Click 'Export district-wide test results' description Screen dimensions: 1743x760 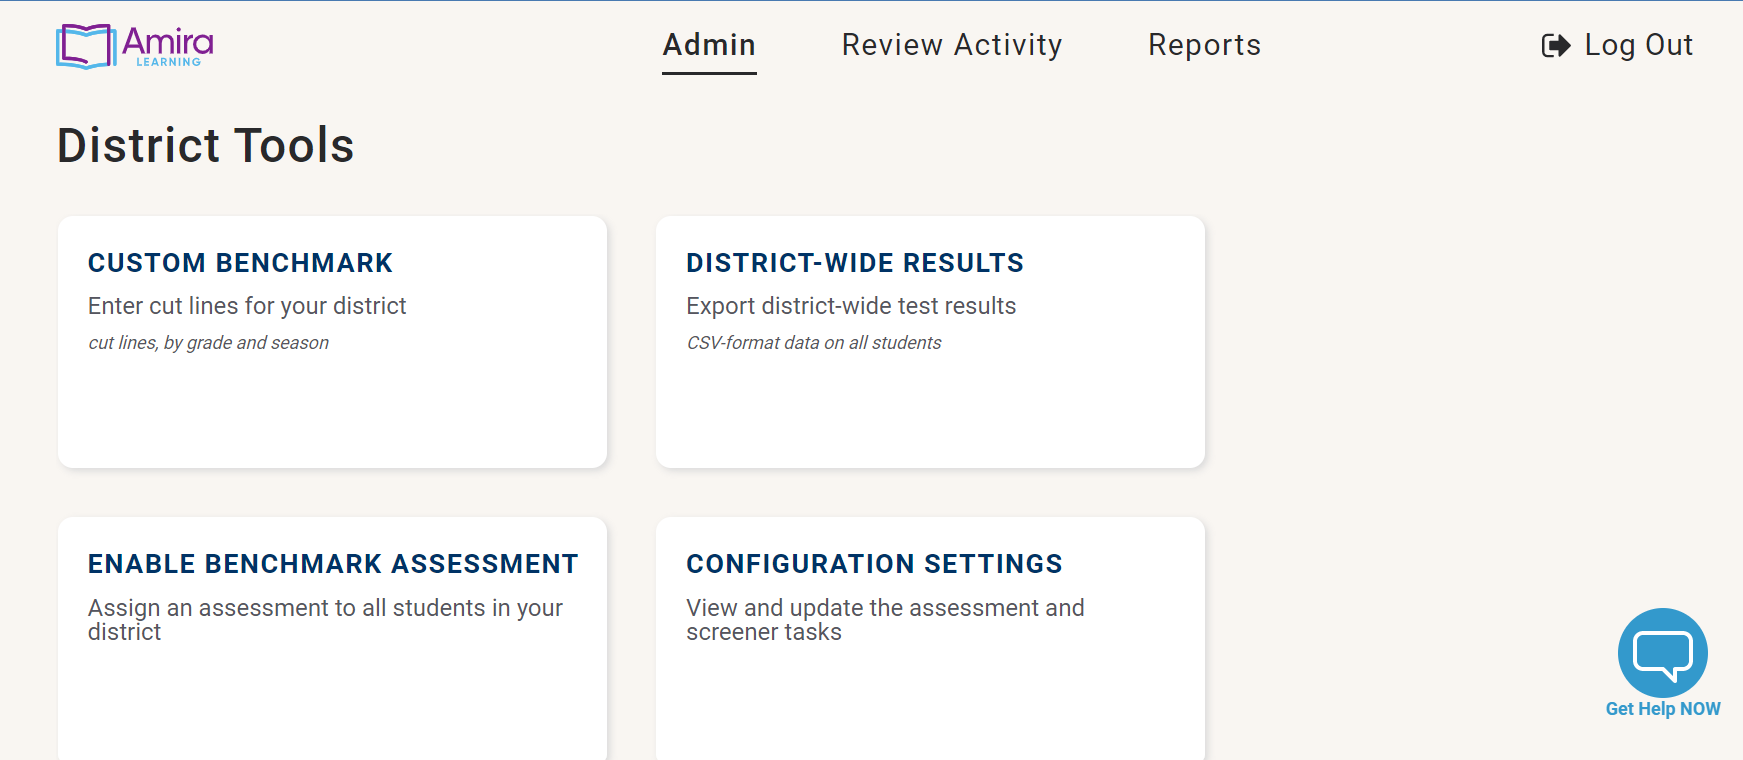(851, 306)
